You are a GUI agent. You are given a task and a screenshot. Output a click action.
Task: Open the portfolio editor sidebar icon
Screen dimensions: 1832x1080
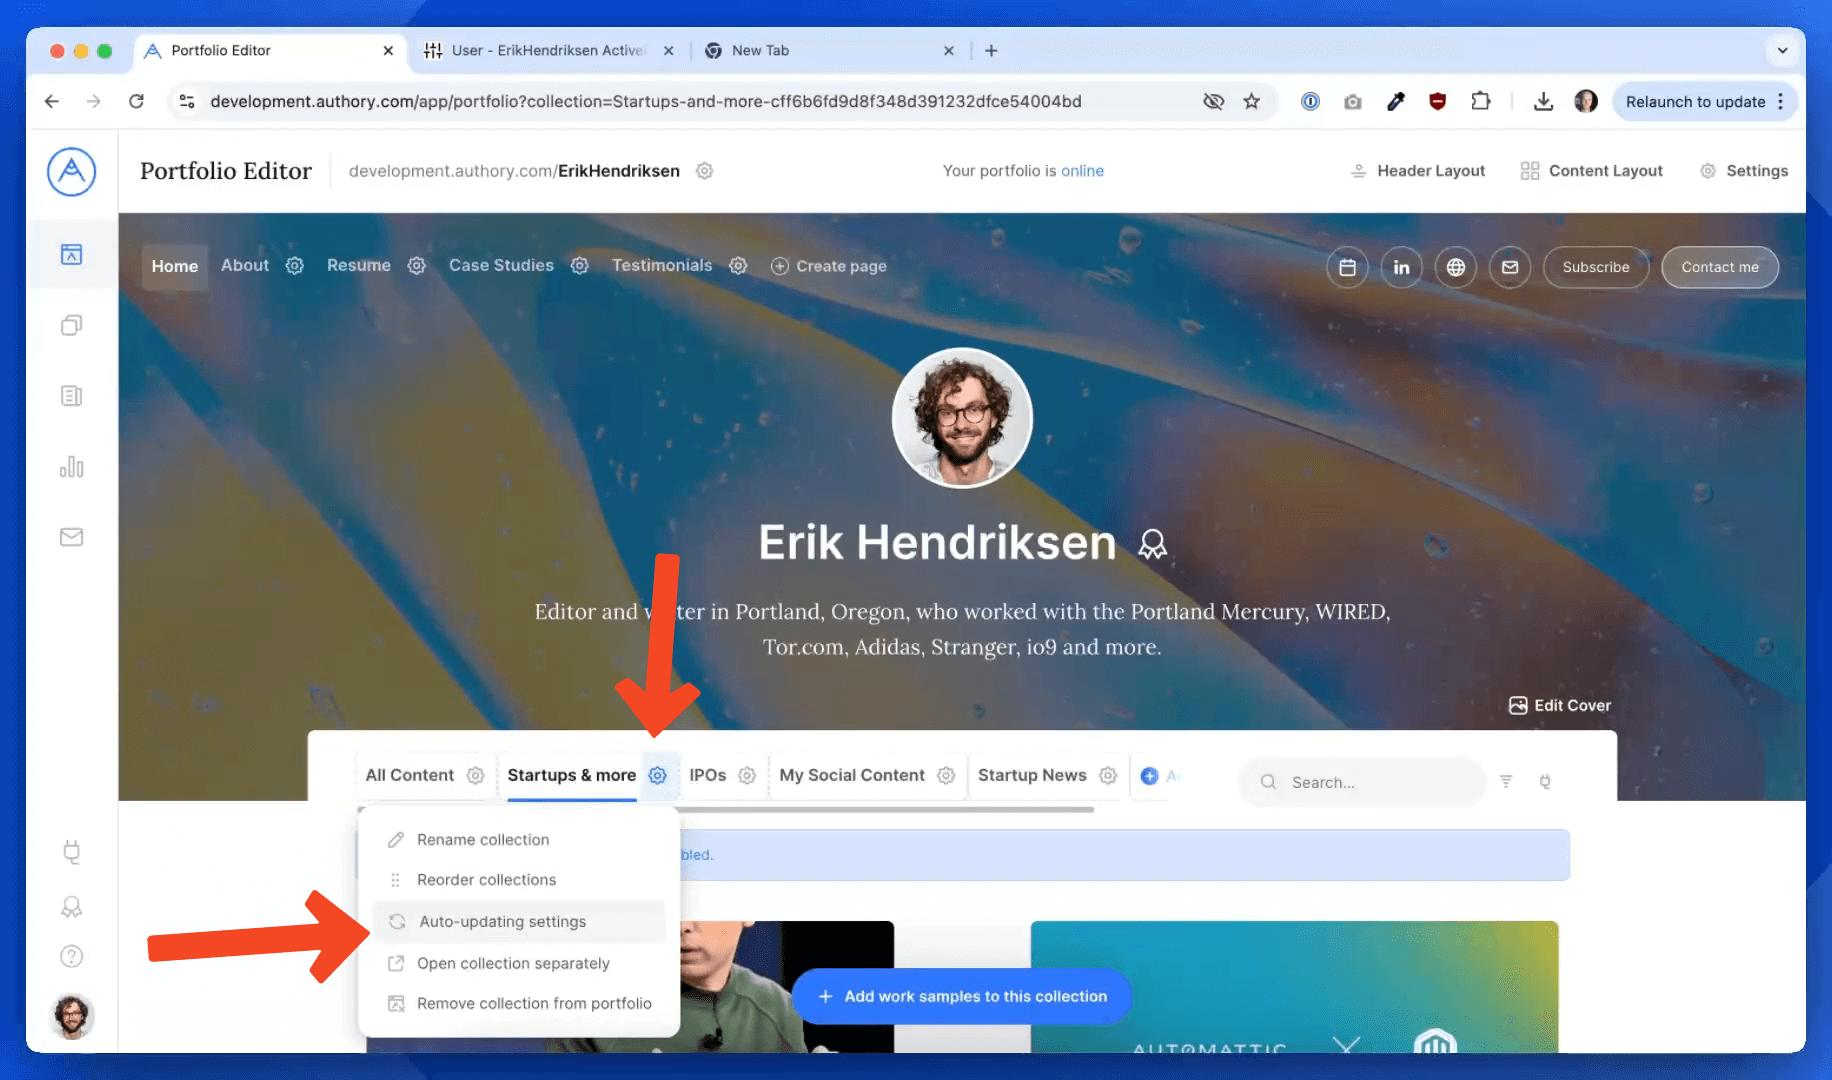71,254
